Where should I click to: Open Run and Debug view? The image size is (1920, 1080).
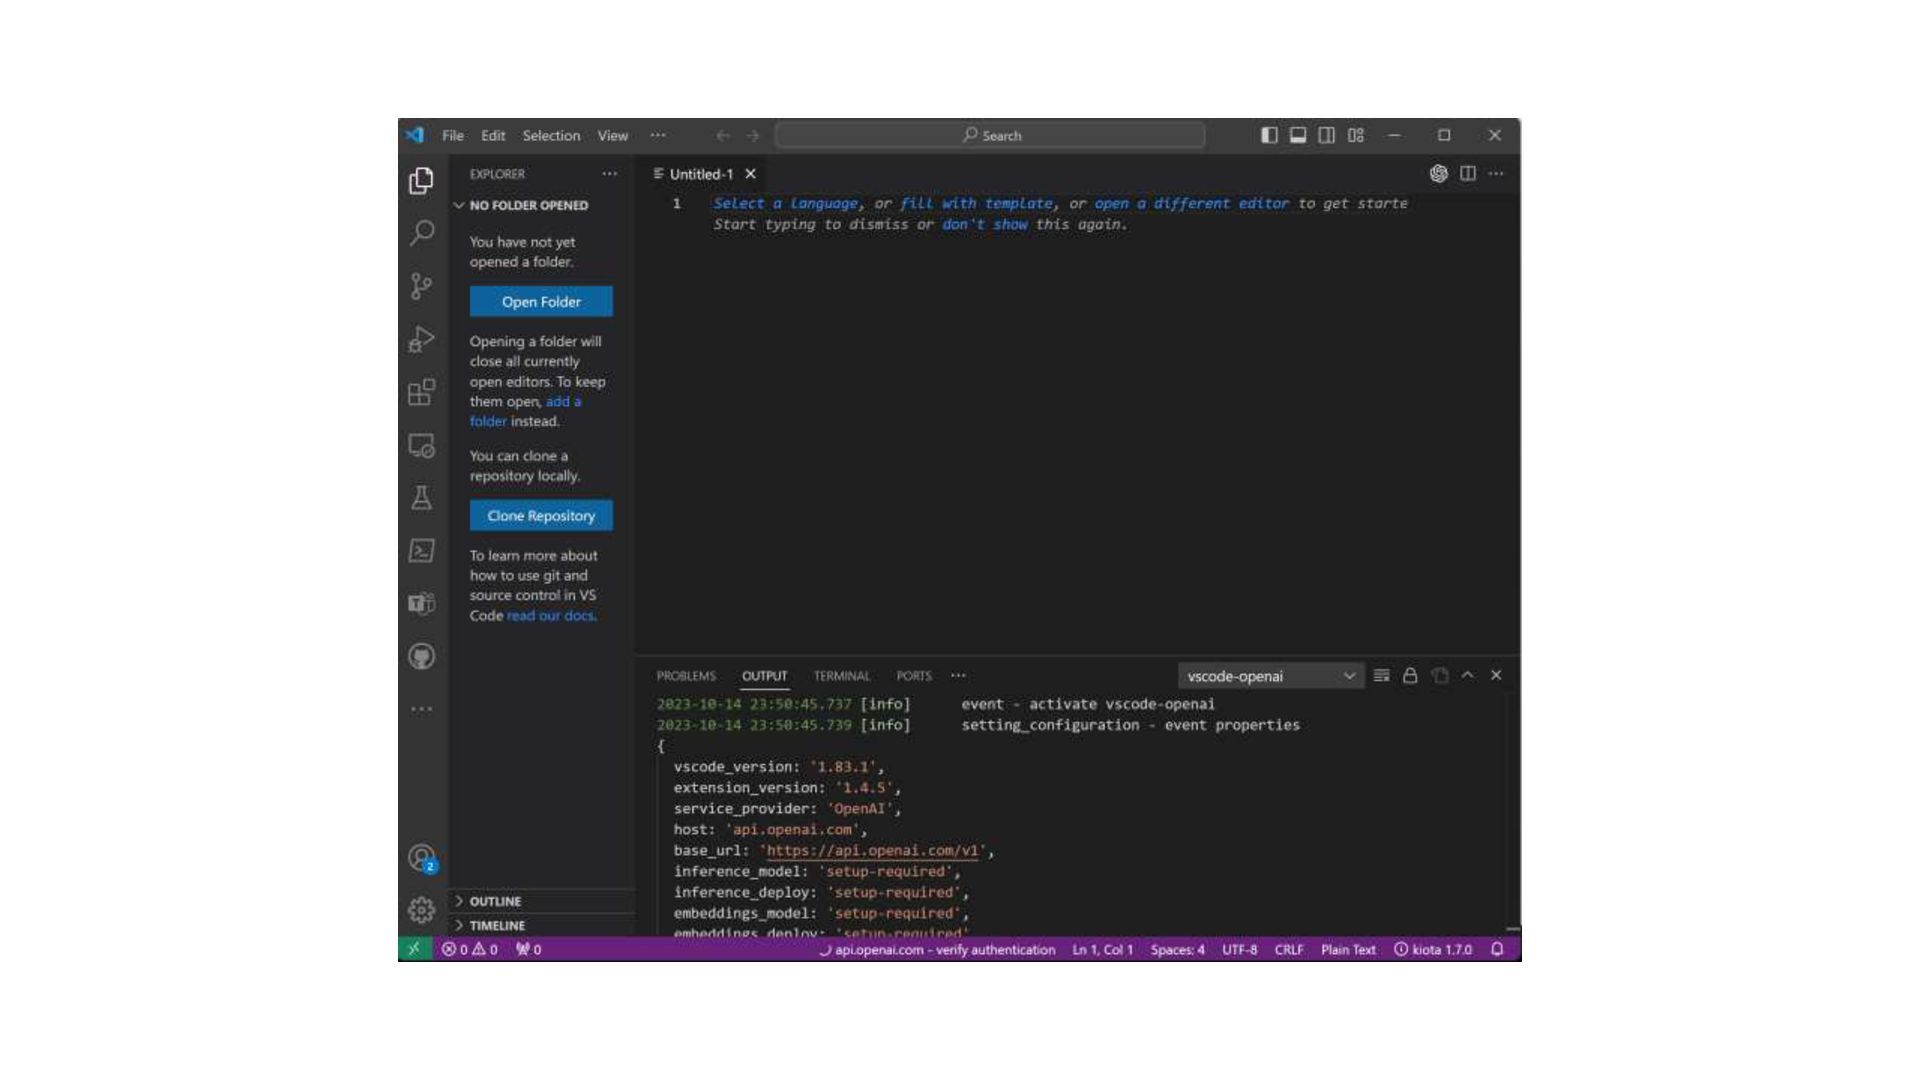(421, 339)
